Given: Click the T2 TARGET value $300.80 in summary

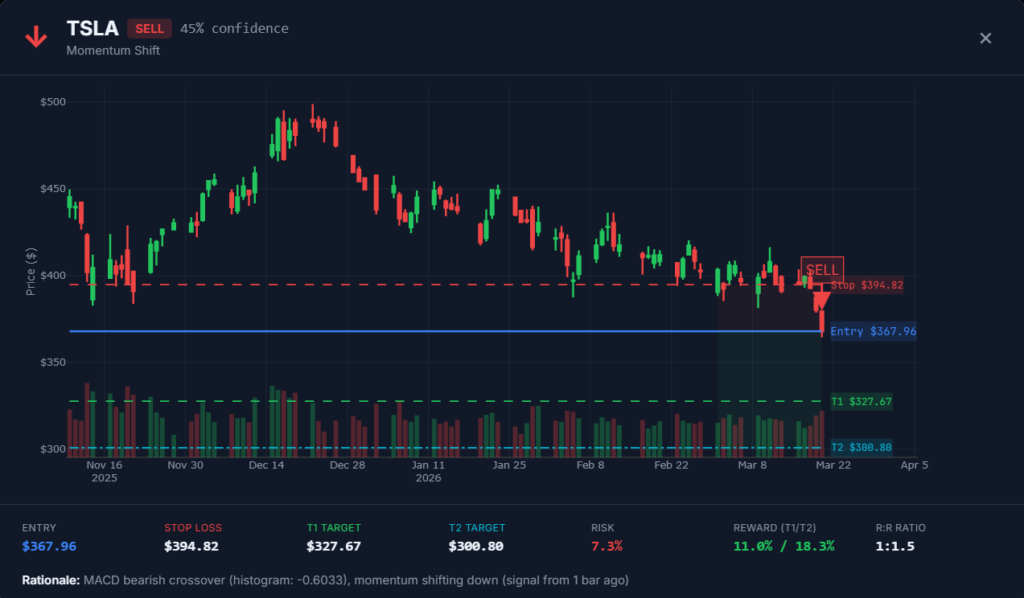Looking at the screenshot, I should [476, 546].
